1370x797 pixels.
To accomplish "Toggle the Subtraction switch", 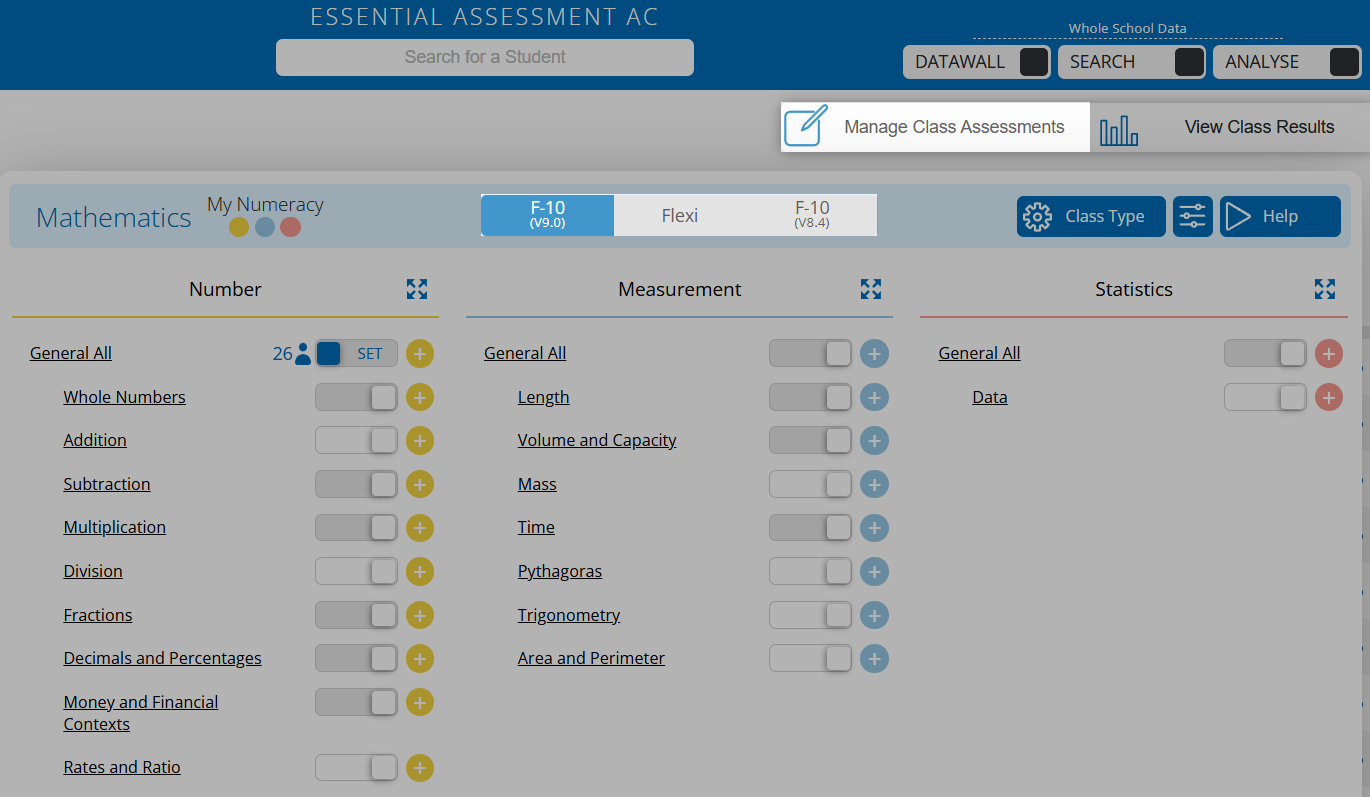I will [x=356, y=484].
